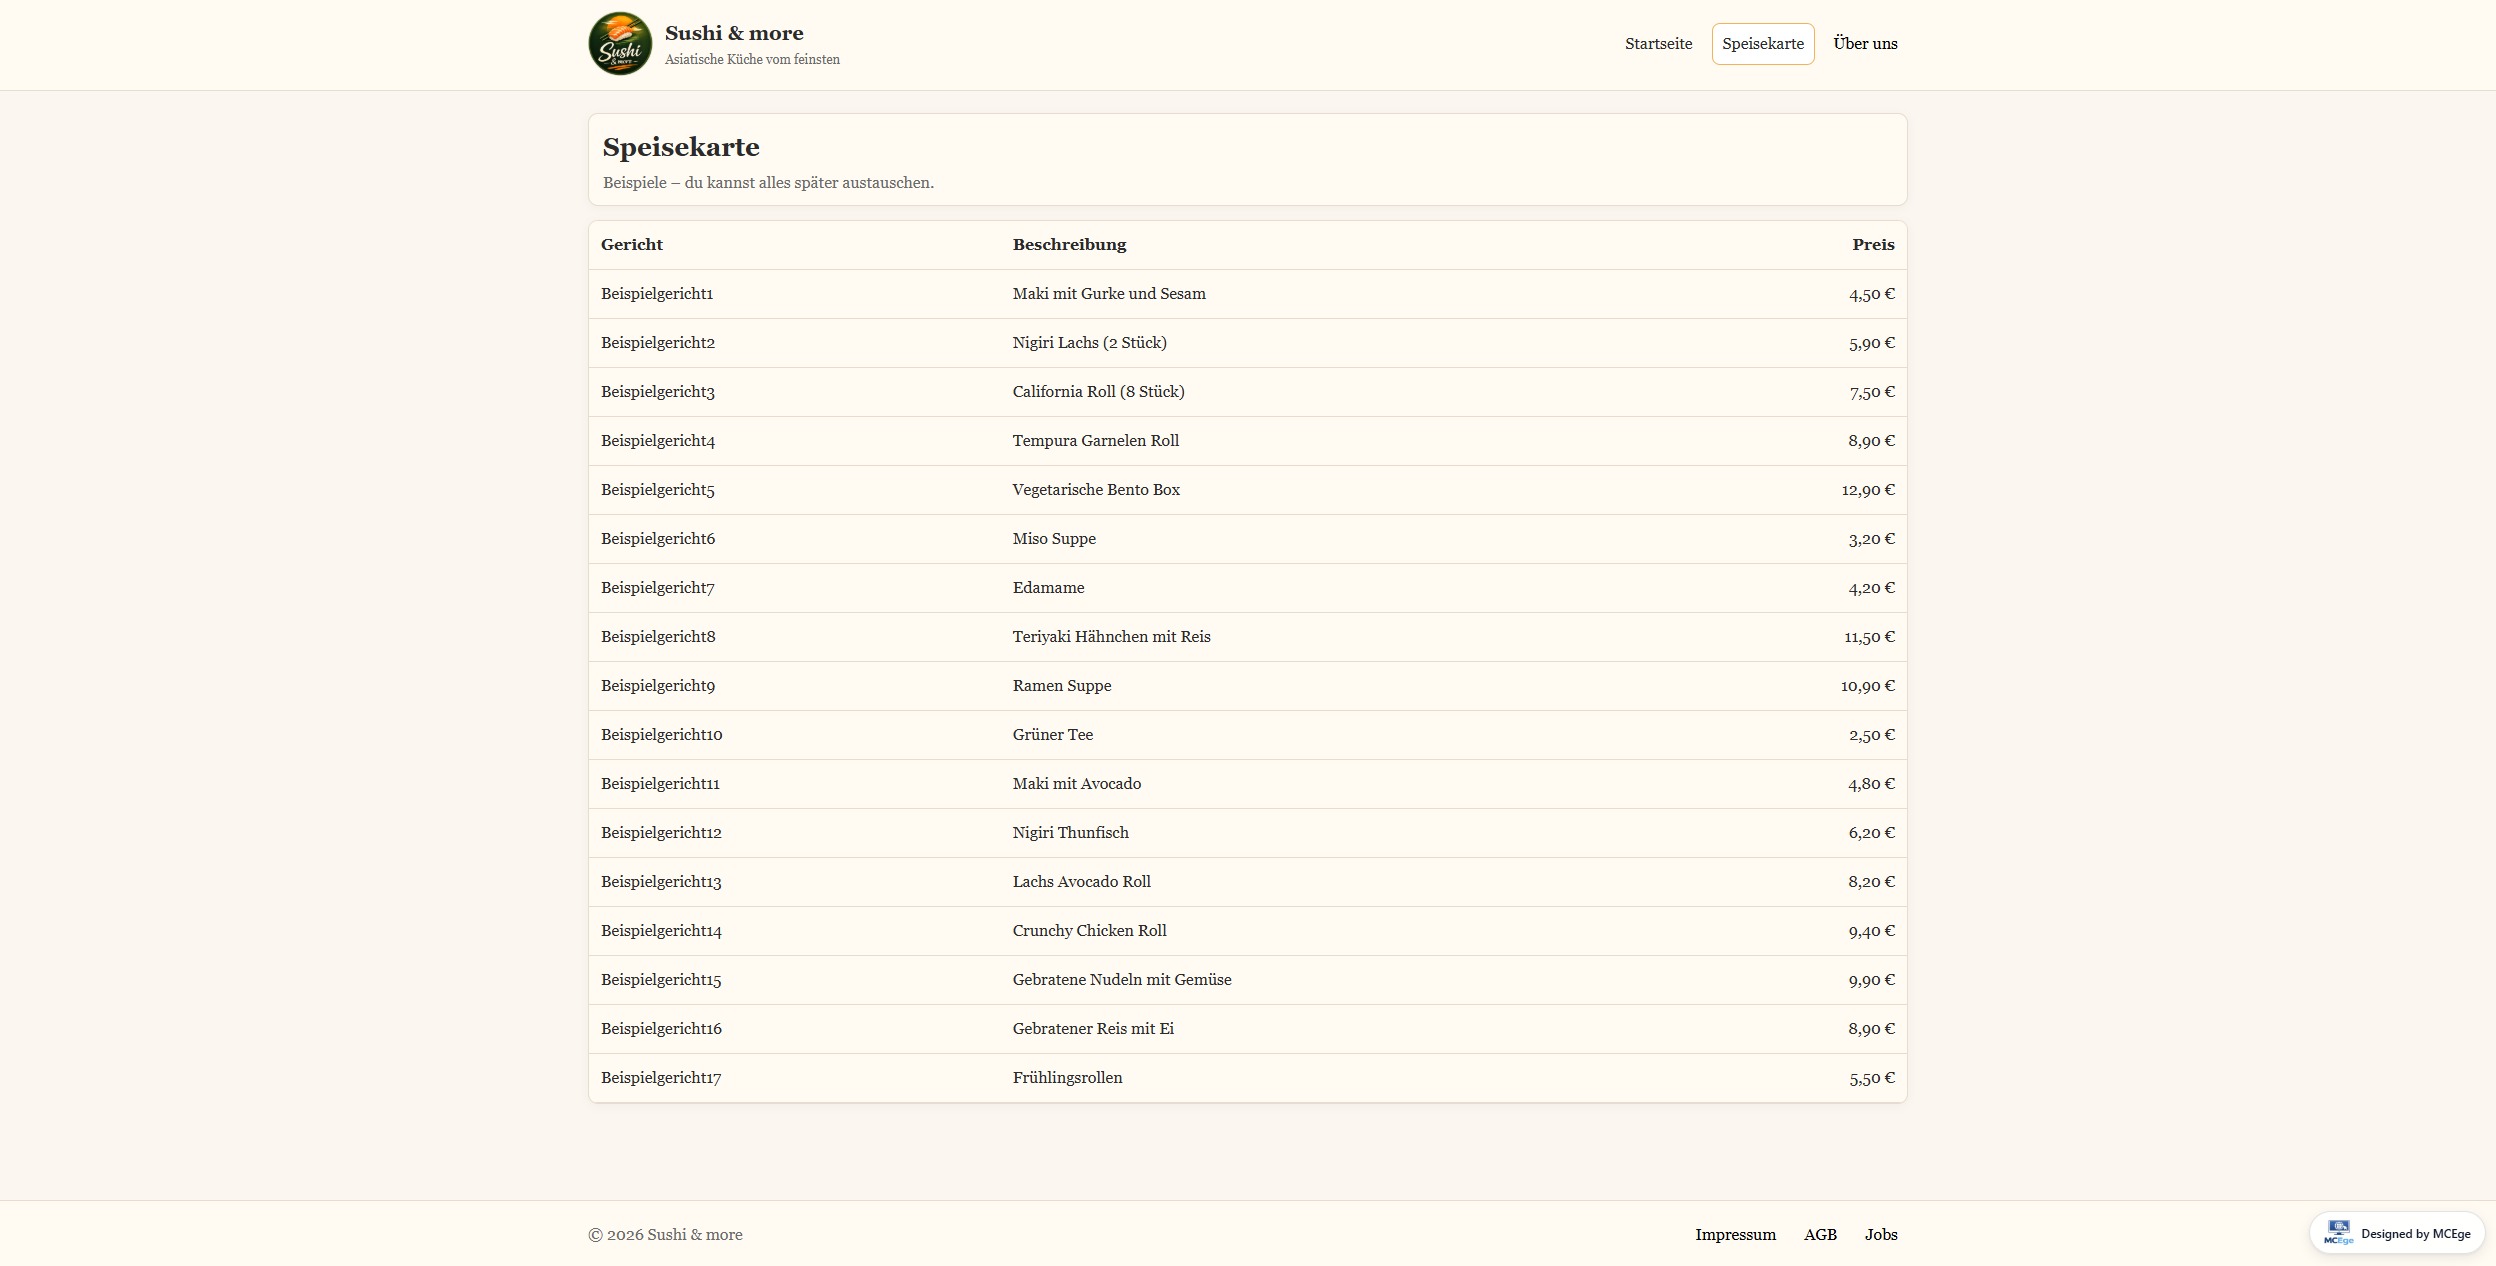Screen dimensions: 2496x1266
Task: Open the Startseite navigation link
Action: coord(1658,44)
